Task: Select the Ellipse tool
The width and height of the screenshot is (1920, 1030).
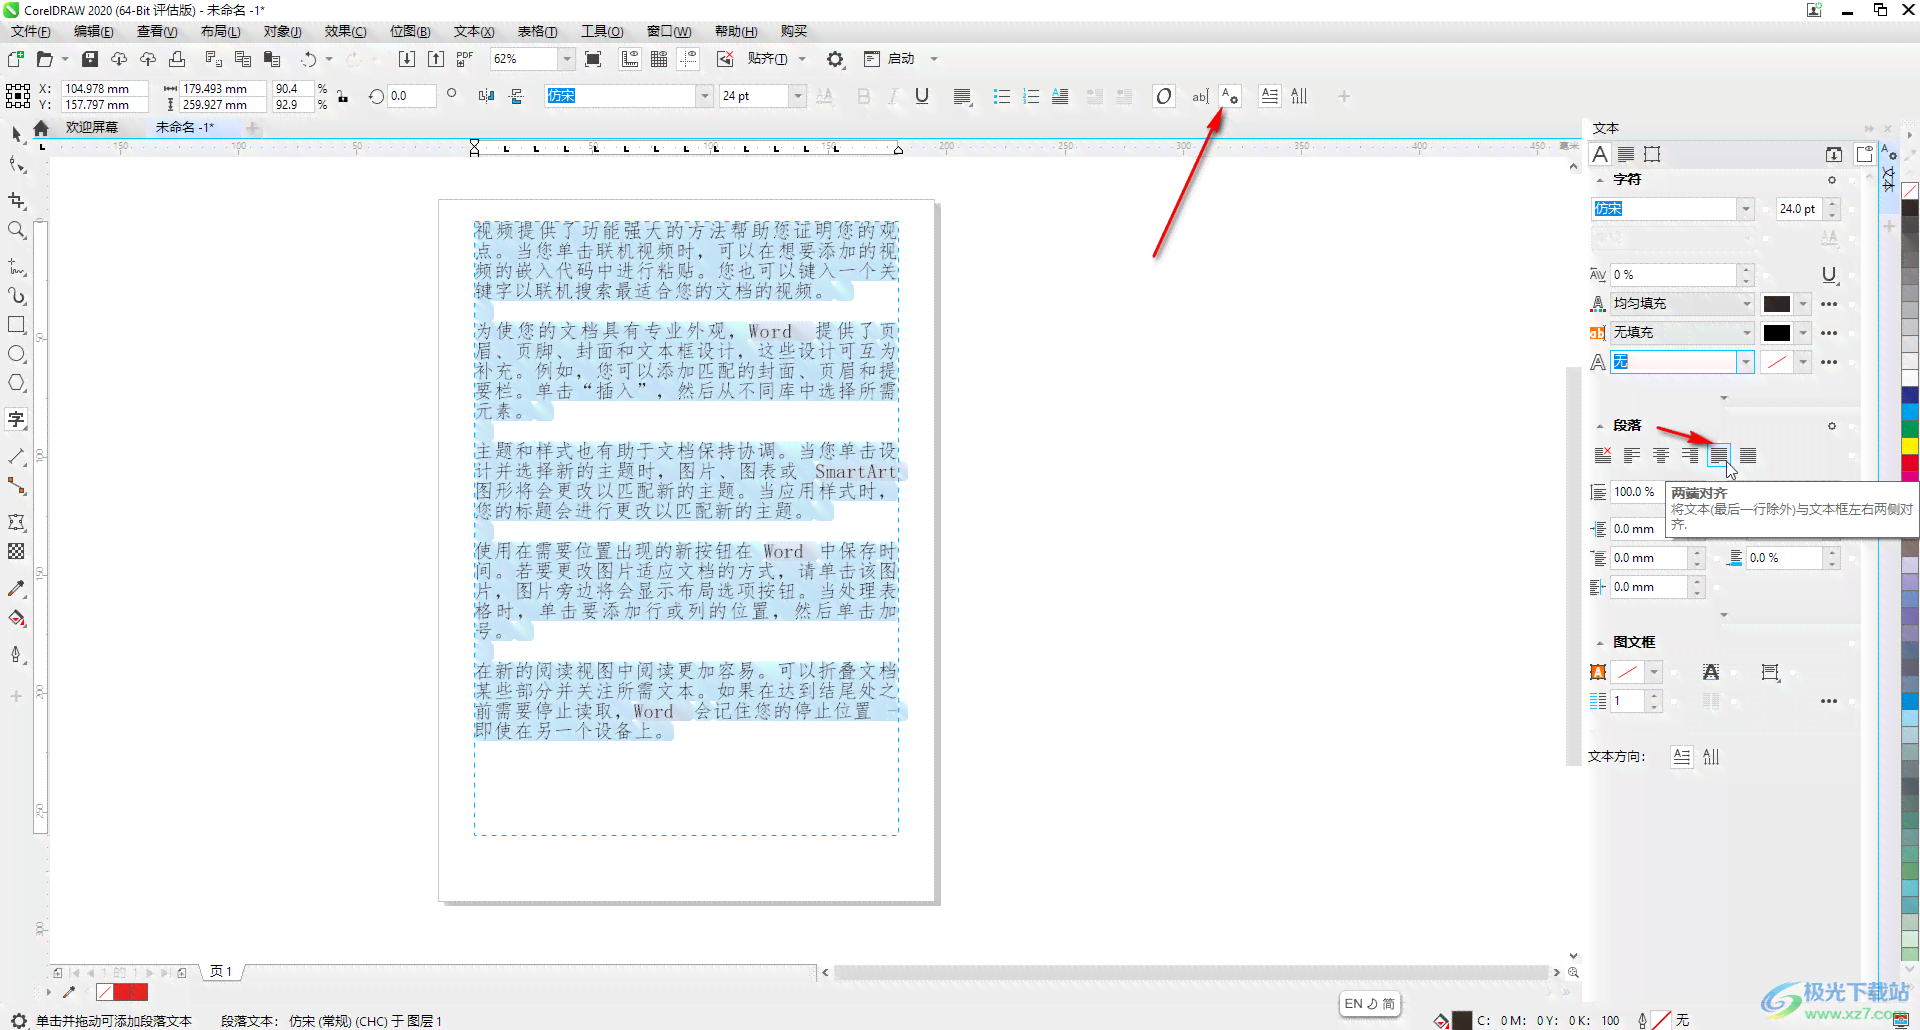Action: 17,354
